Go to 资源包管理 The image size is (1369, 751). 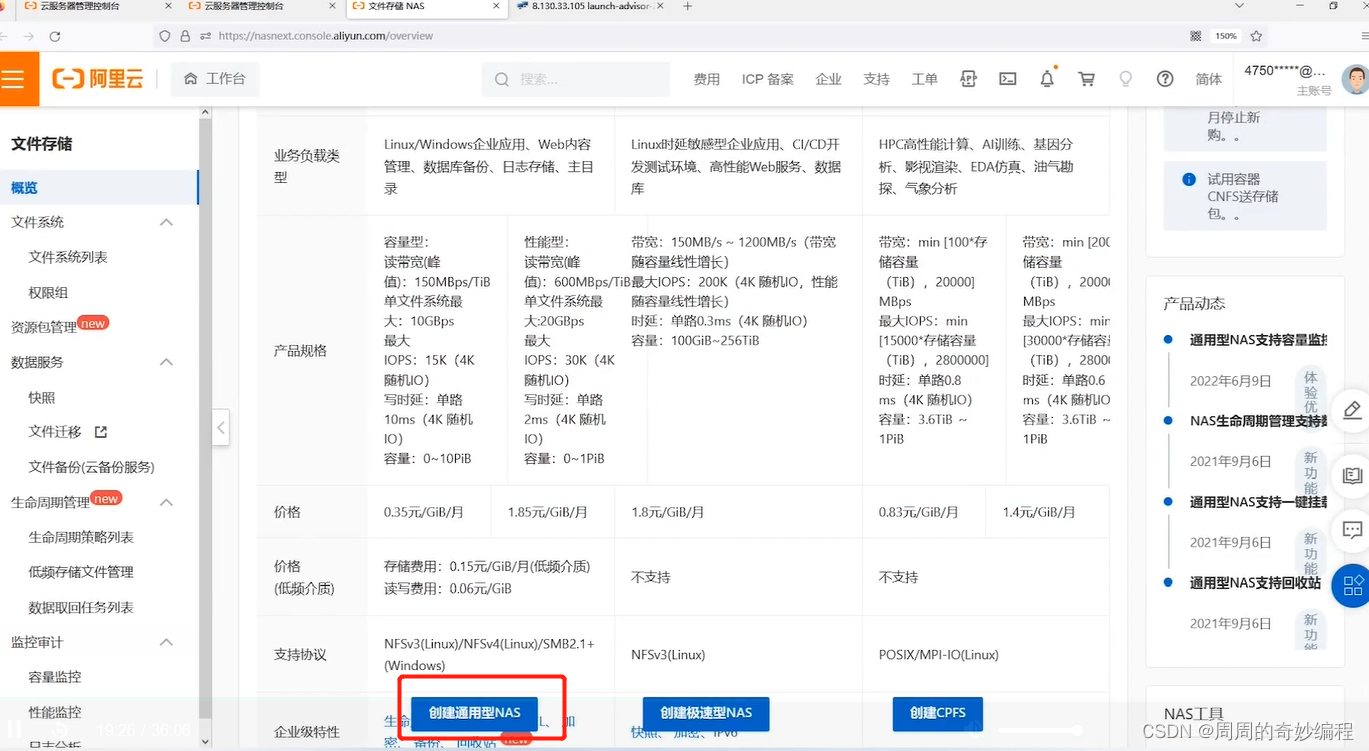[44, 327]
